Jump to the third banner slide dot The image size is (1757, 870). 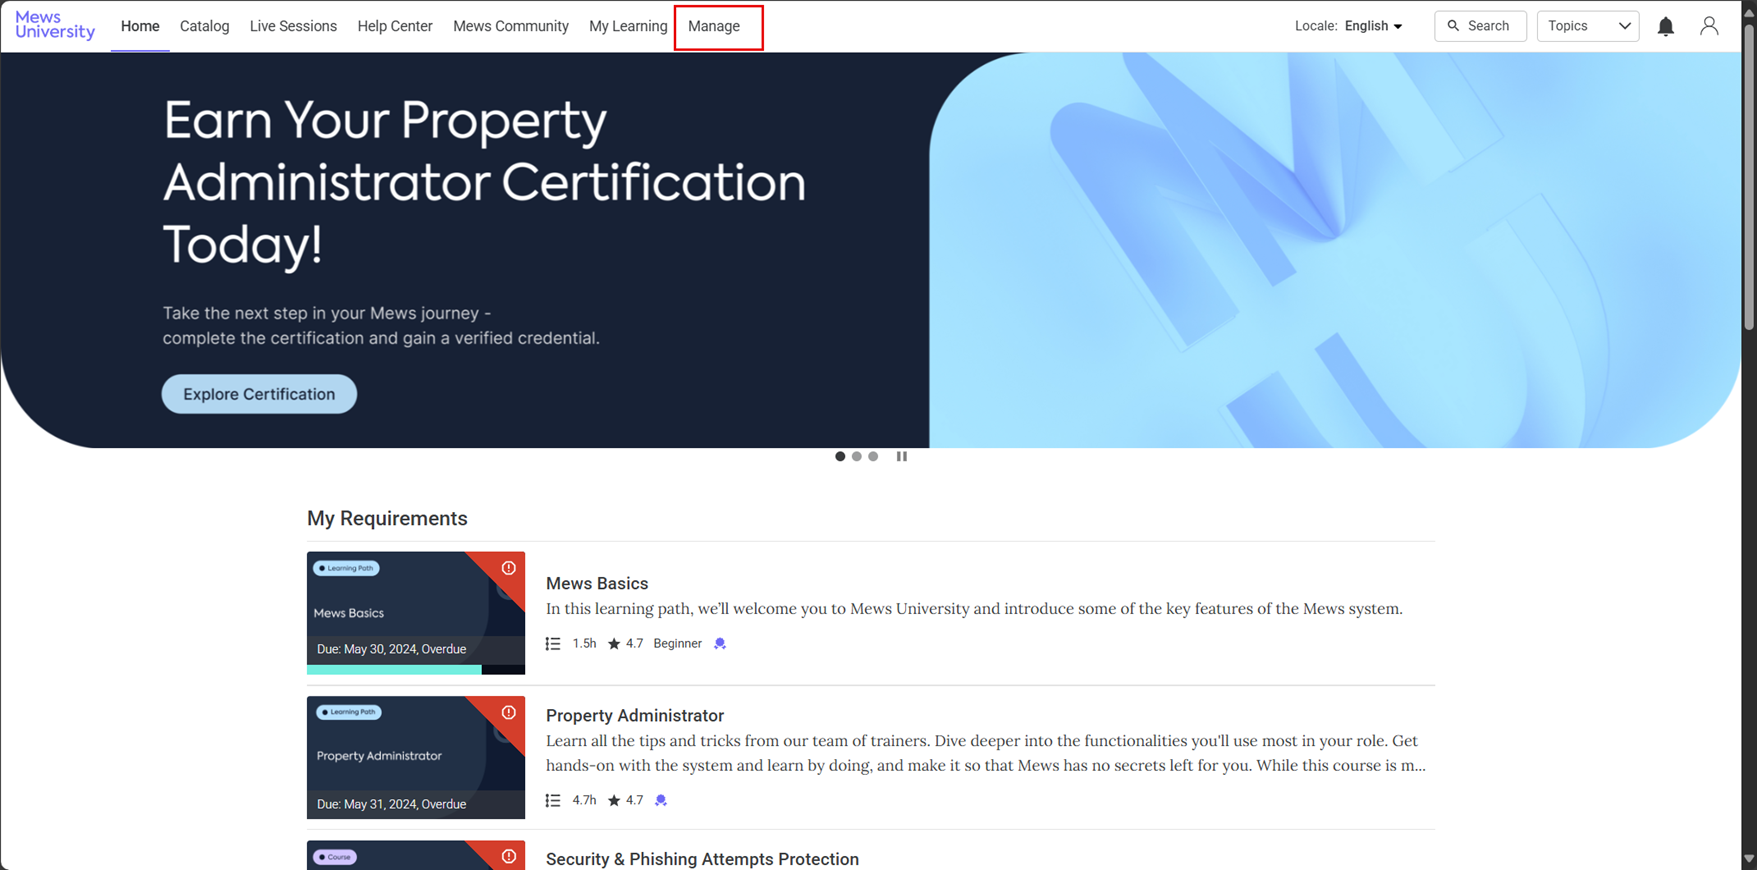[x=873, y=456]
